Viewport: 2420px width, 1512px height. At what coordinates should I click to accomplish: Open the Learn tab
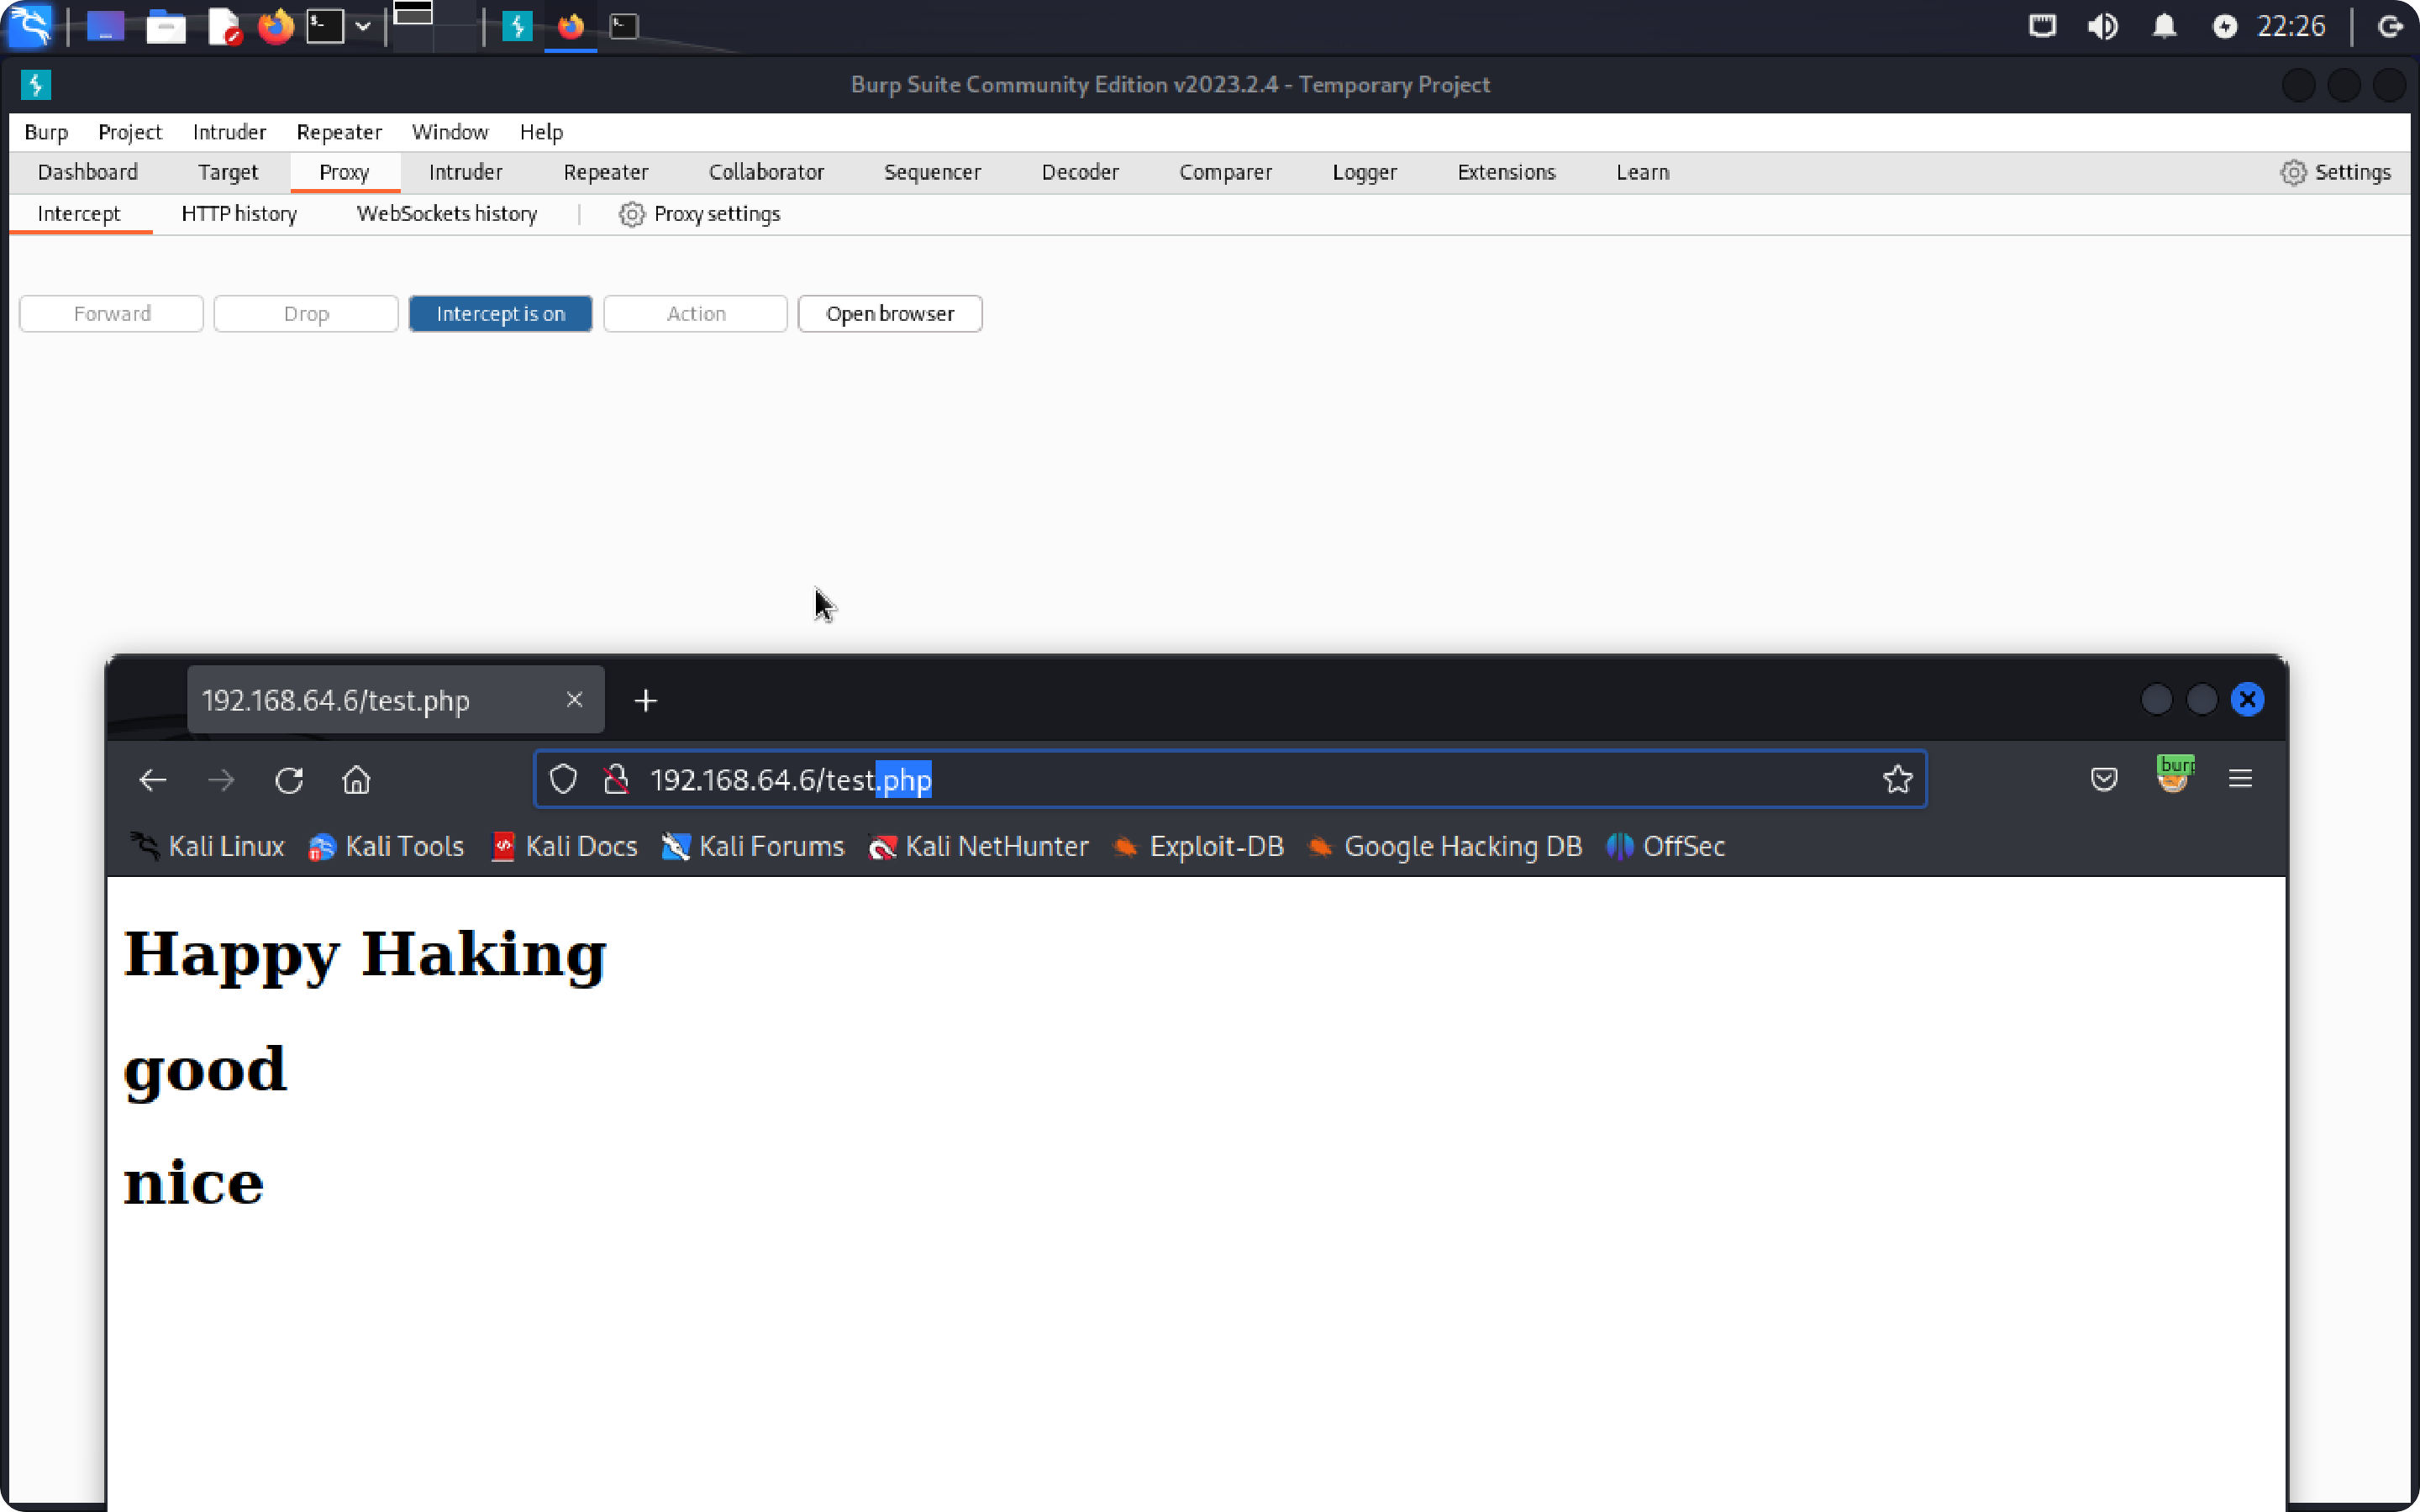(1642, 172)
